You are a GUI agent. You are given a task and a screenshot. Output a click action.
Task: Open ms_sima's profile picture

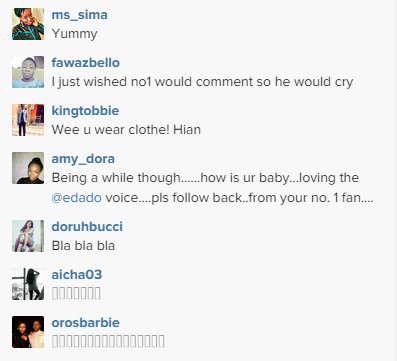pyautogui.click(x=28, y=24)
